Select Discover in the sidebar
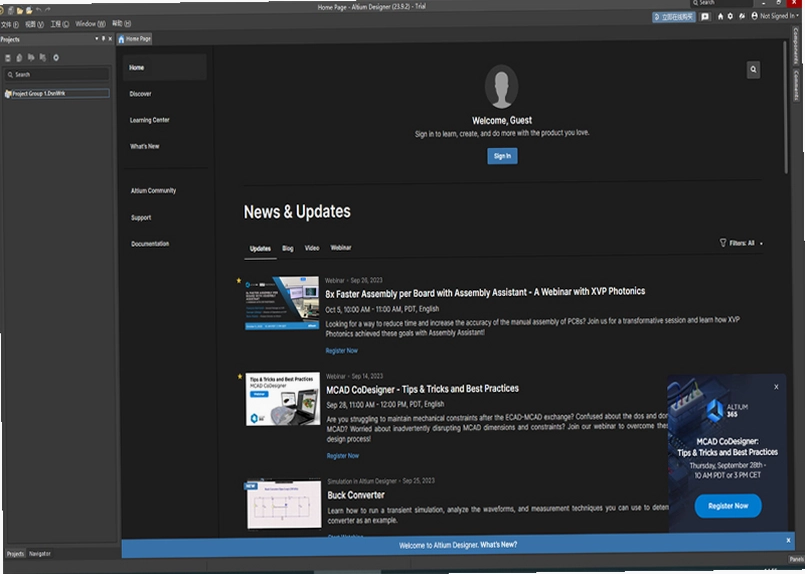This screenshot has width=805, height=574. click(140, 94)
